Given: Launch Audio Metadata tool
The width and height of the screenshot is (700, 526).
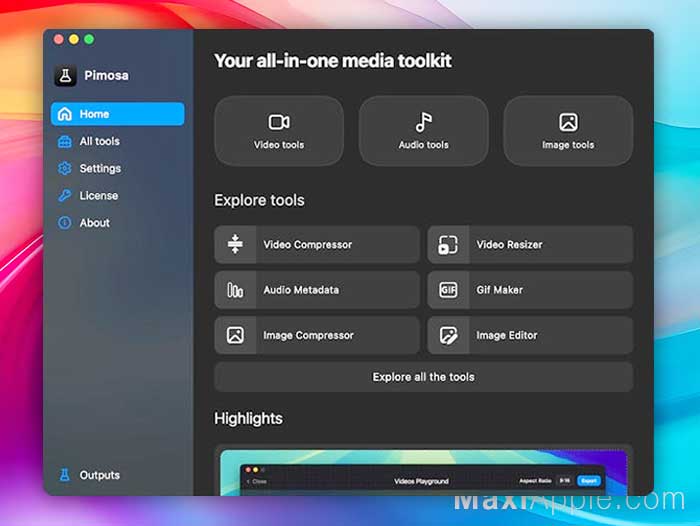Looking at the screenshot, I should 317,290.
